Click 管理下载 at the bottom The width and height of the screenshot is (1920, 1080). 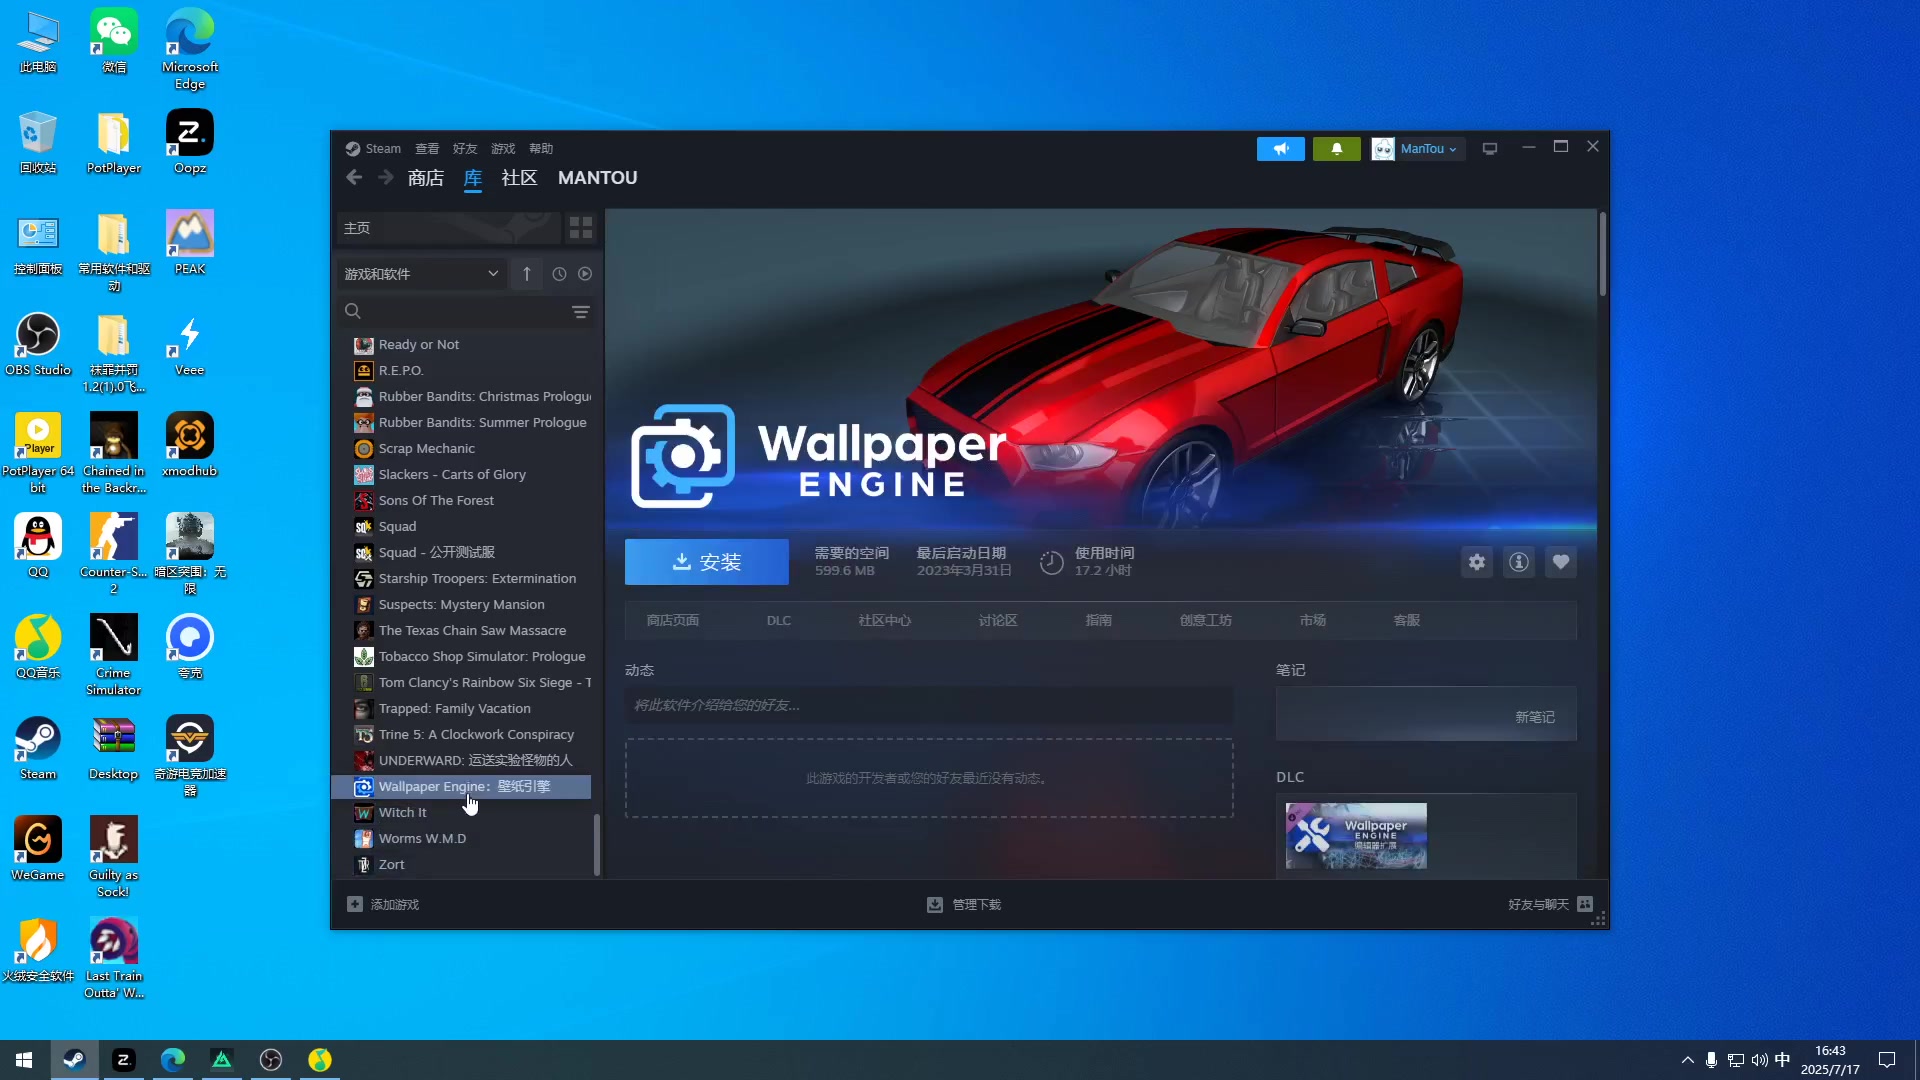click(x=964, y=904)
